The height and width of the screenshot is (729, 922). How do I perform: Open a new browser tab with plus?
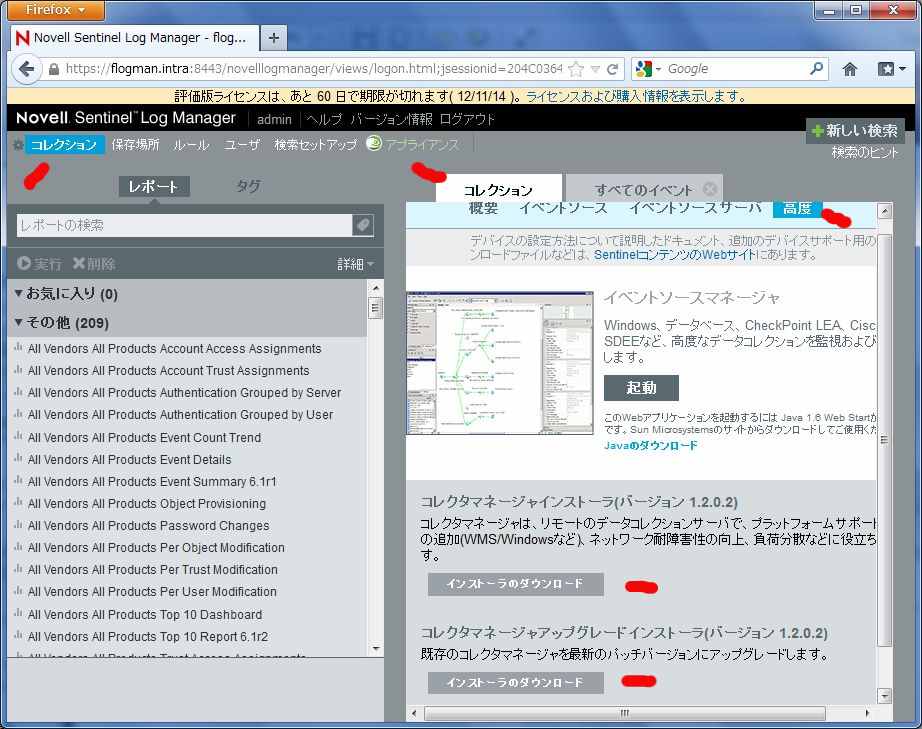coord(273,38)
